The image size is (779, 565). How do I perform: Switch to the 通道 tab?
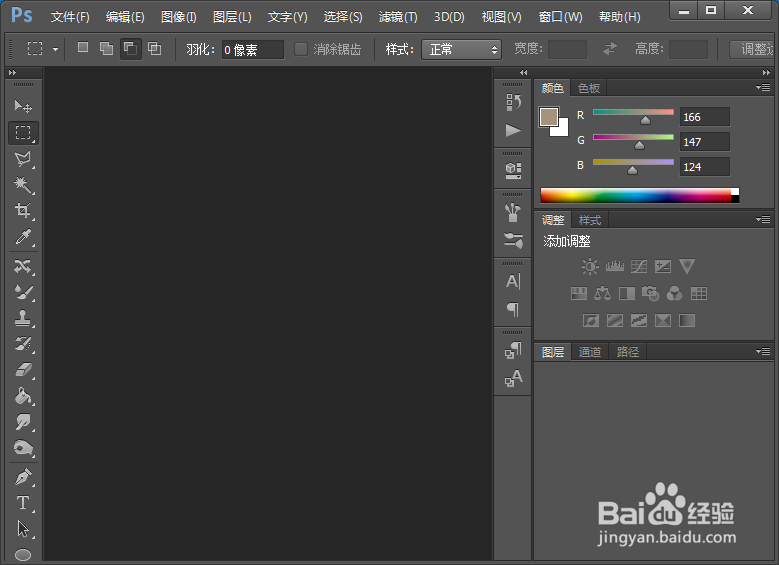click(x=590, y=352)
